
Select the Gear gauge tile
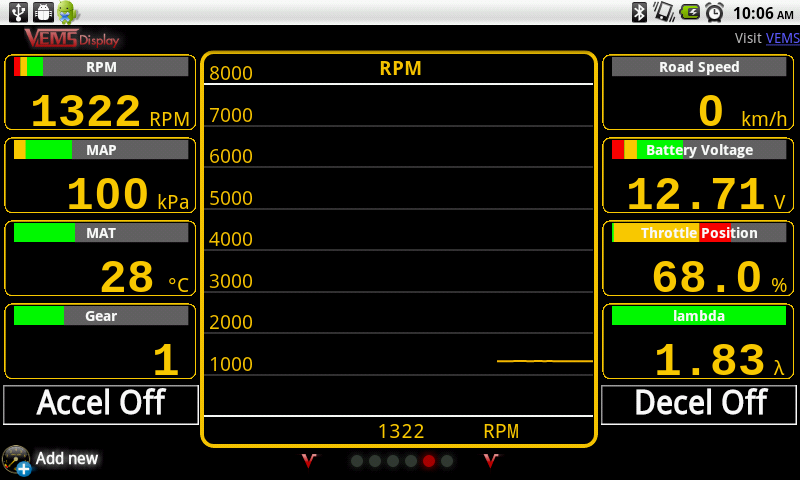pyautogui.click(x=100, y=342)
